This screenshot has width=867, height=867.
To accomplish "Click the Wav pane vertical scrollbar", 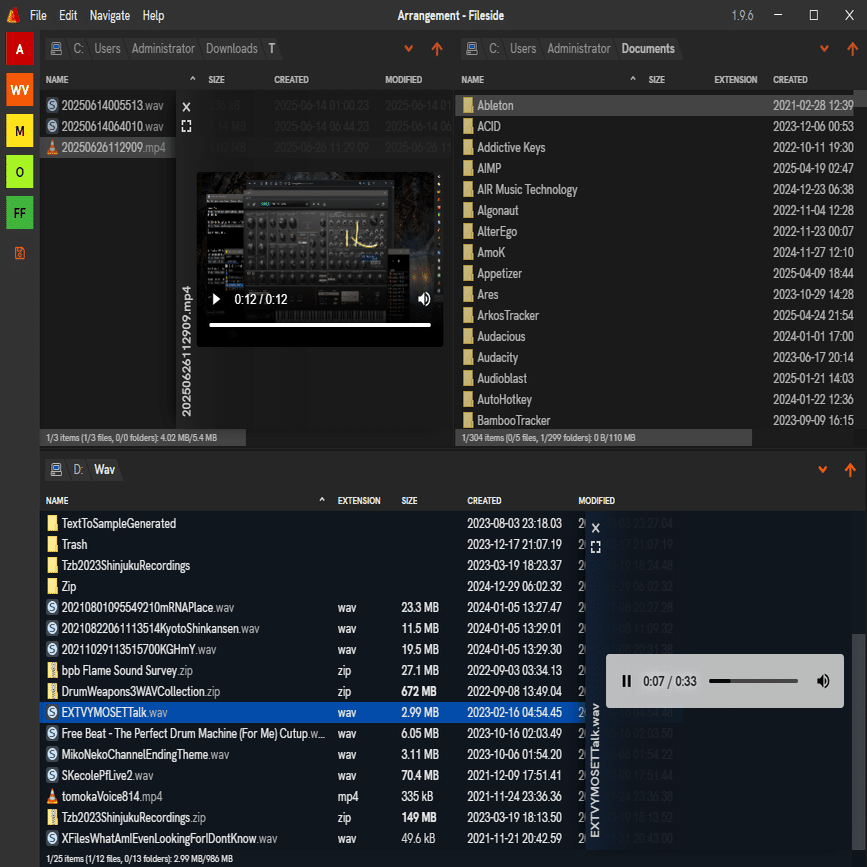I will pos(859,741).
